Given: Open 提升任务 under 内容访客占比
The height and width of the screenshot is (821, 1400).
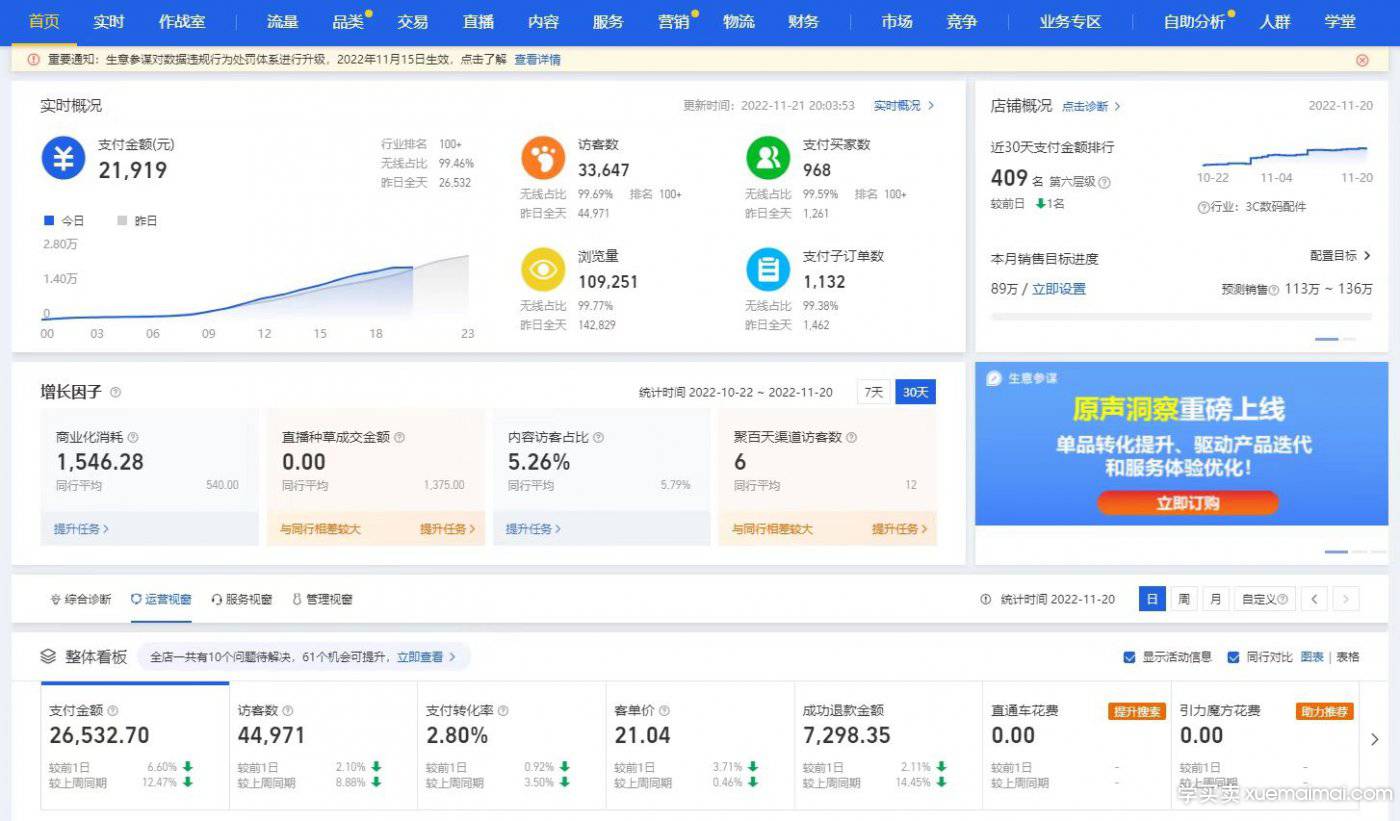Looking at the screenshot, I should pyautogui.click(x=533, y=528).
